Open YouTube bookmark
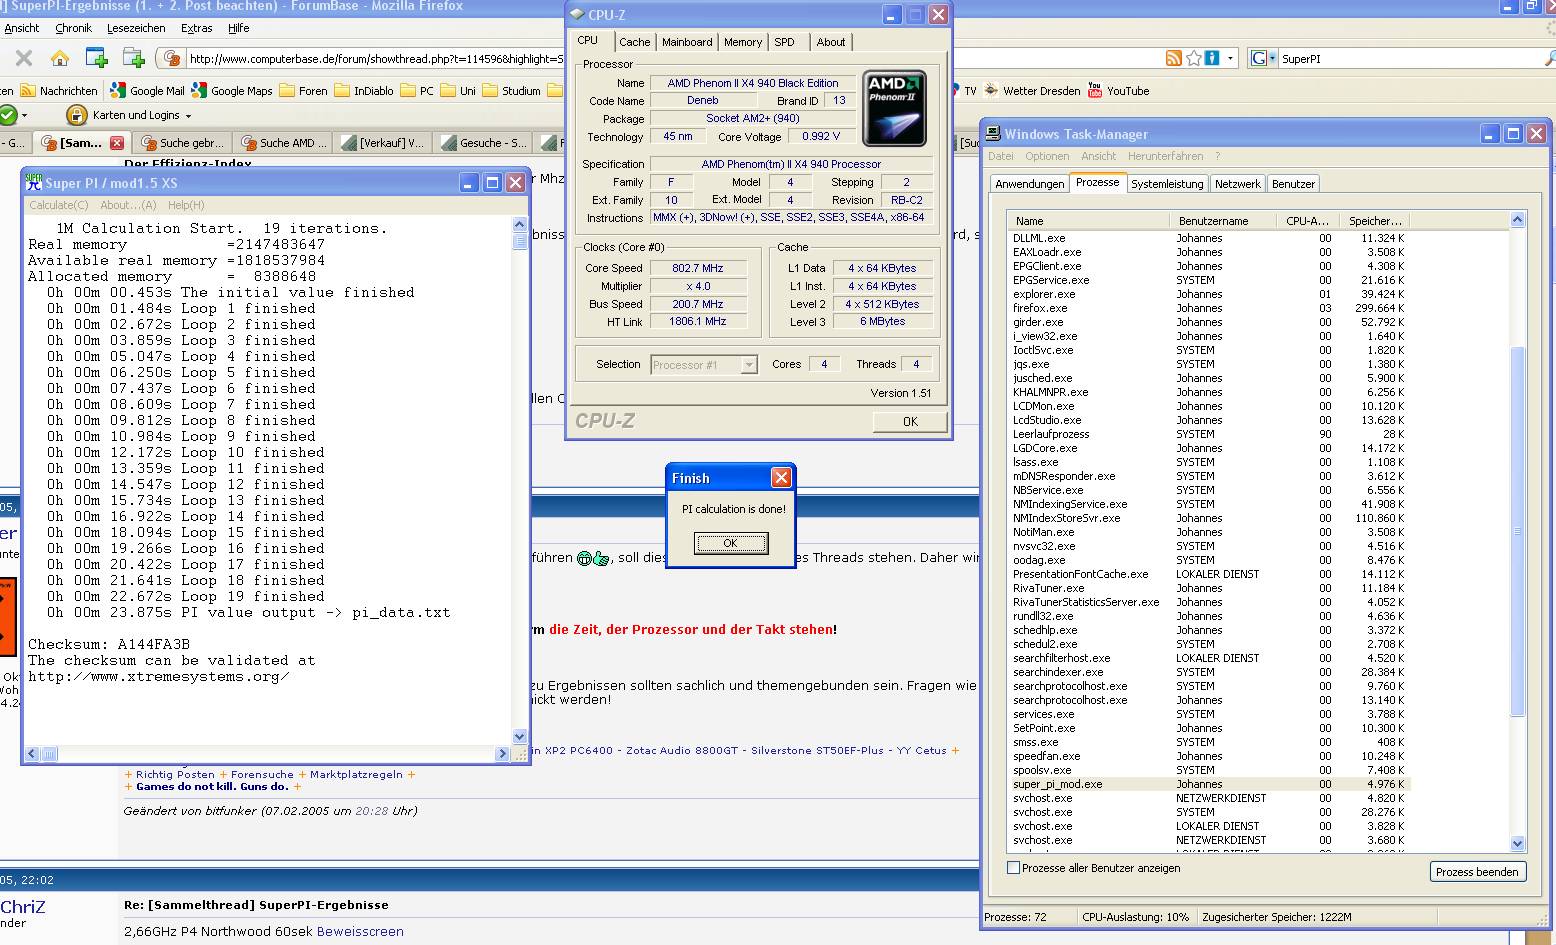The image size is (1556, 945). [1118, 90]
